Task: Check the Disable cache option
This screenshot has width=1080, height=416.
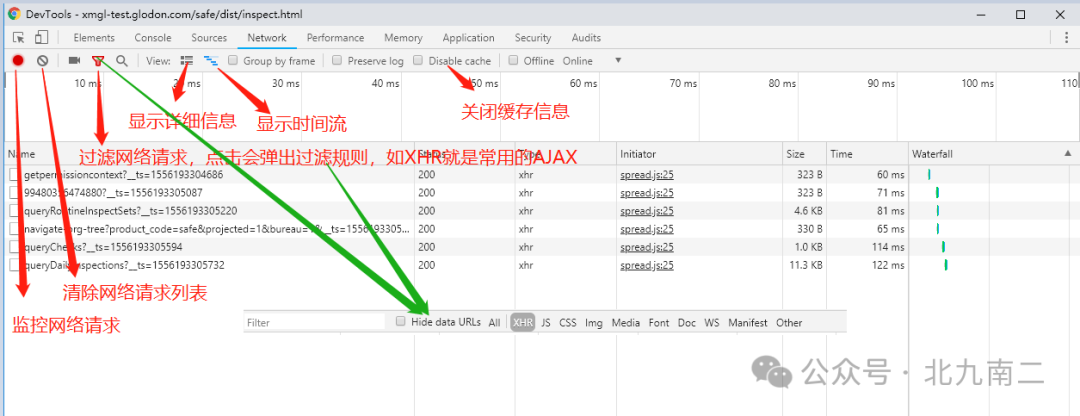Action: point(418,61)
